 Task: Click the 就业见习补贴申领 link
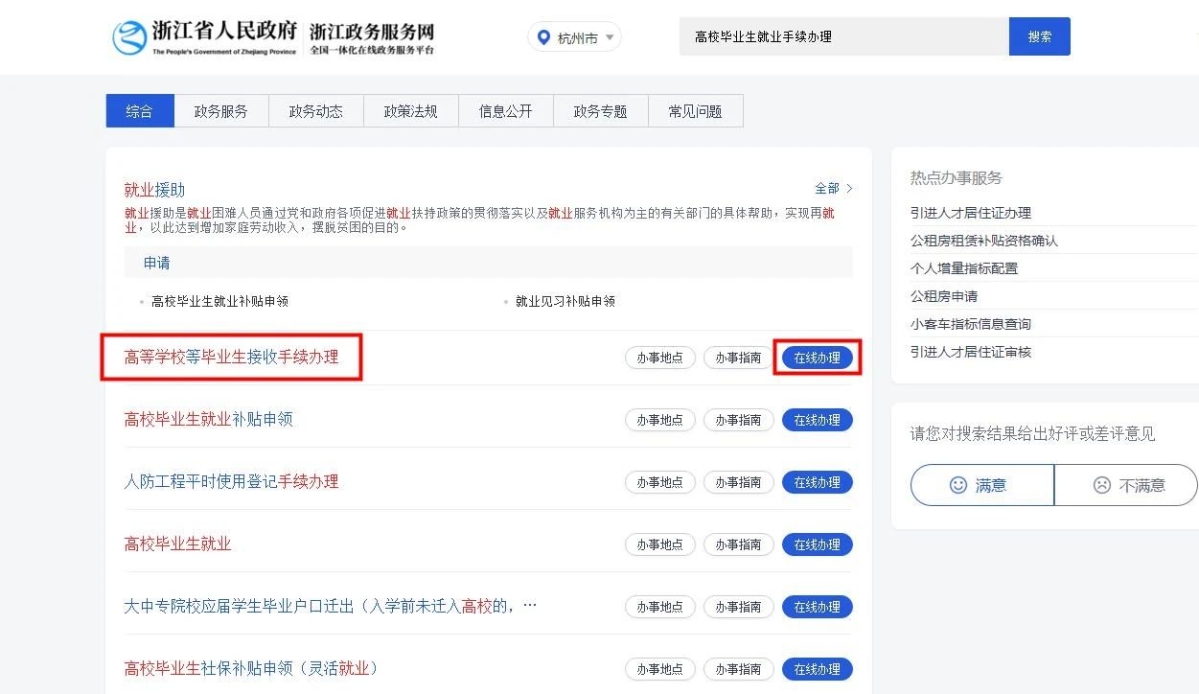click(x=565, y=301)
